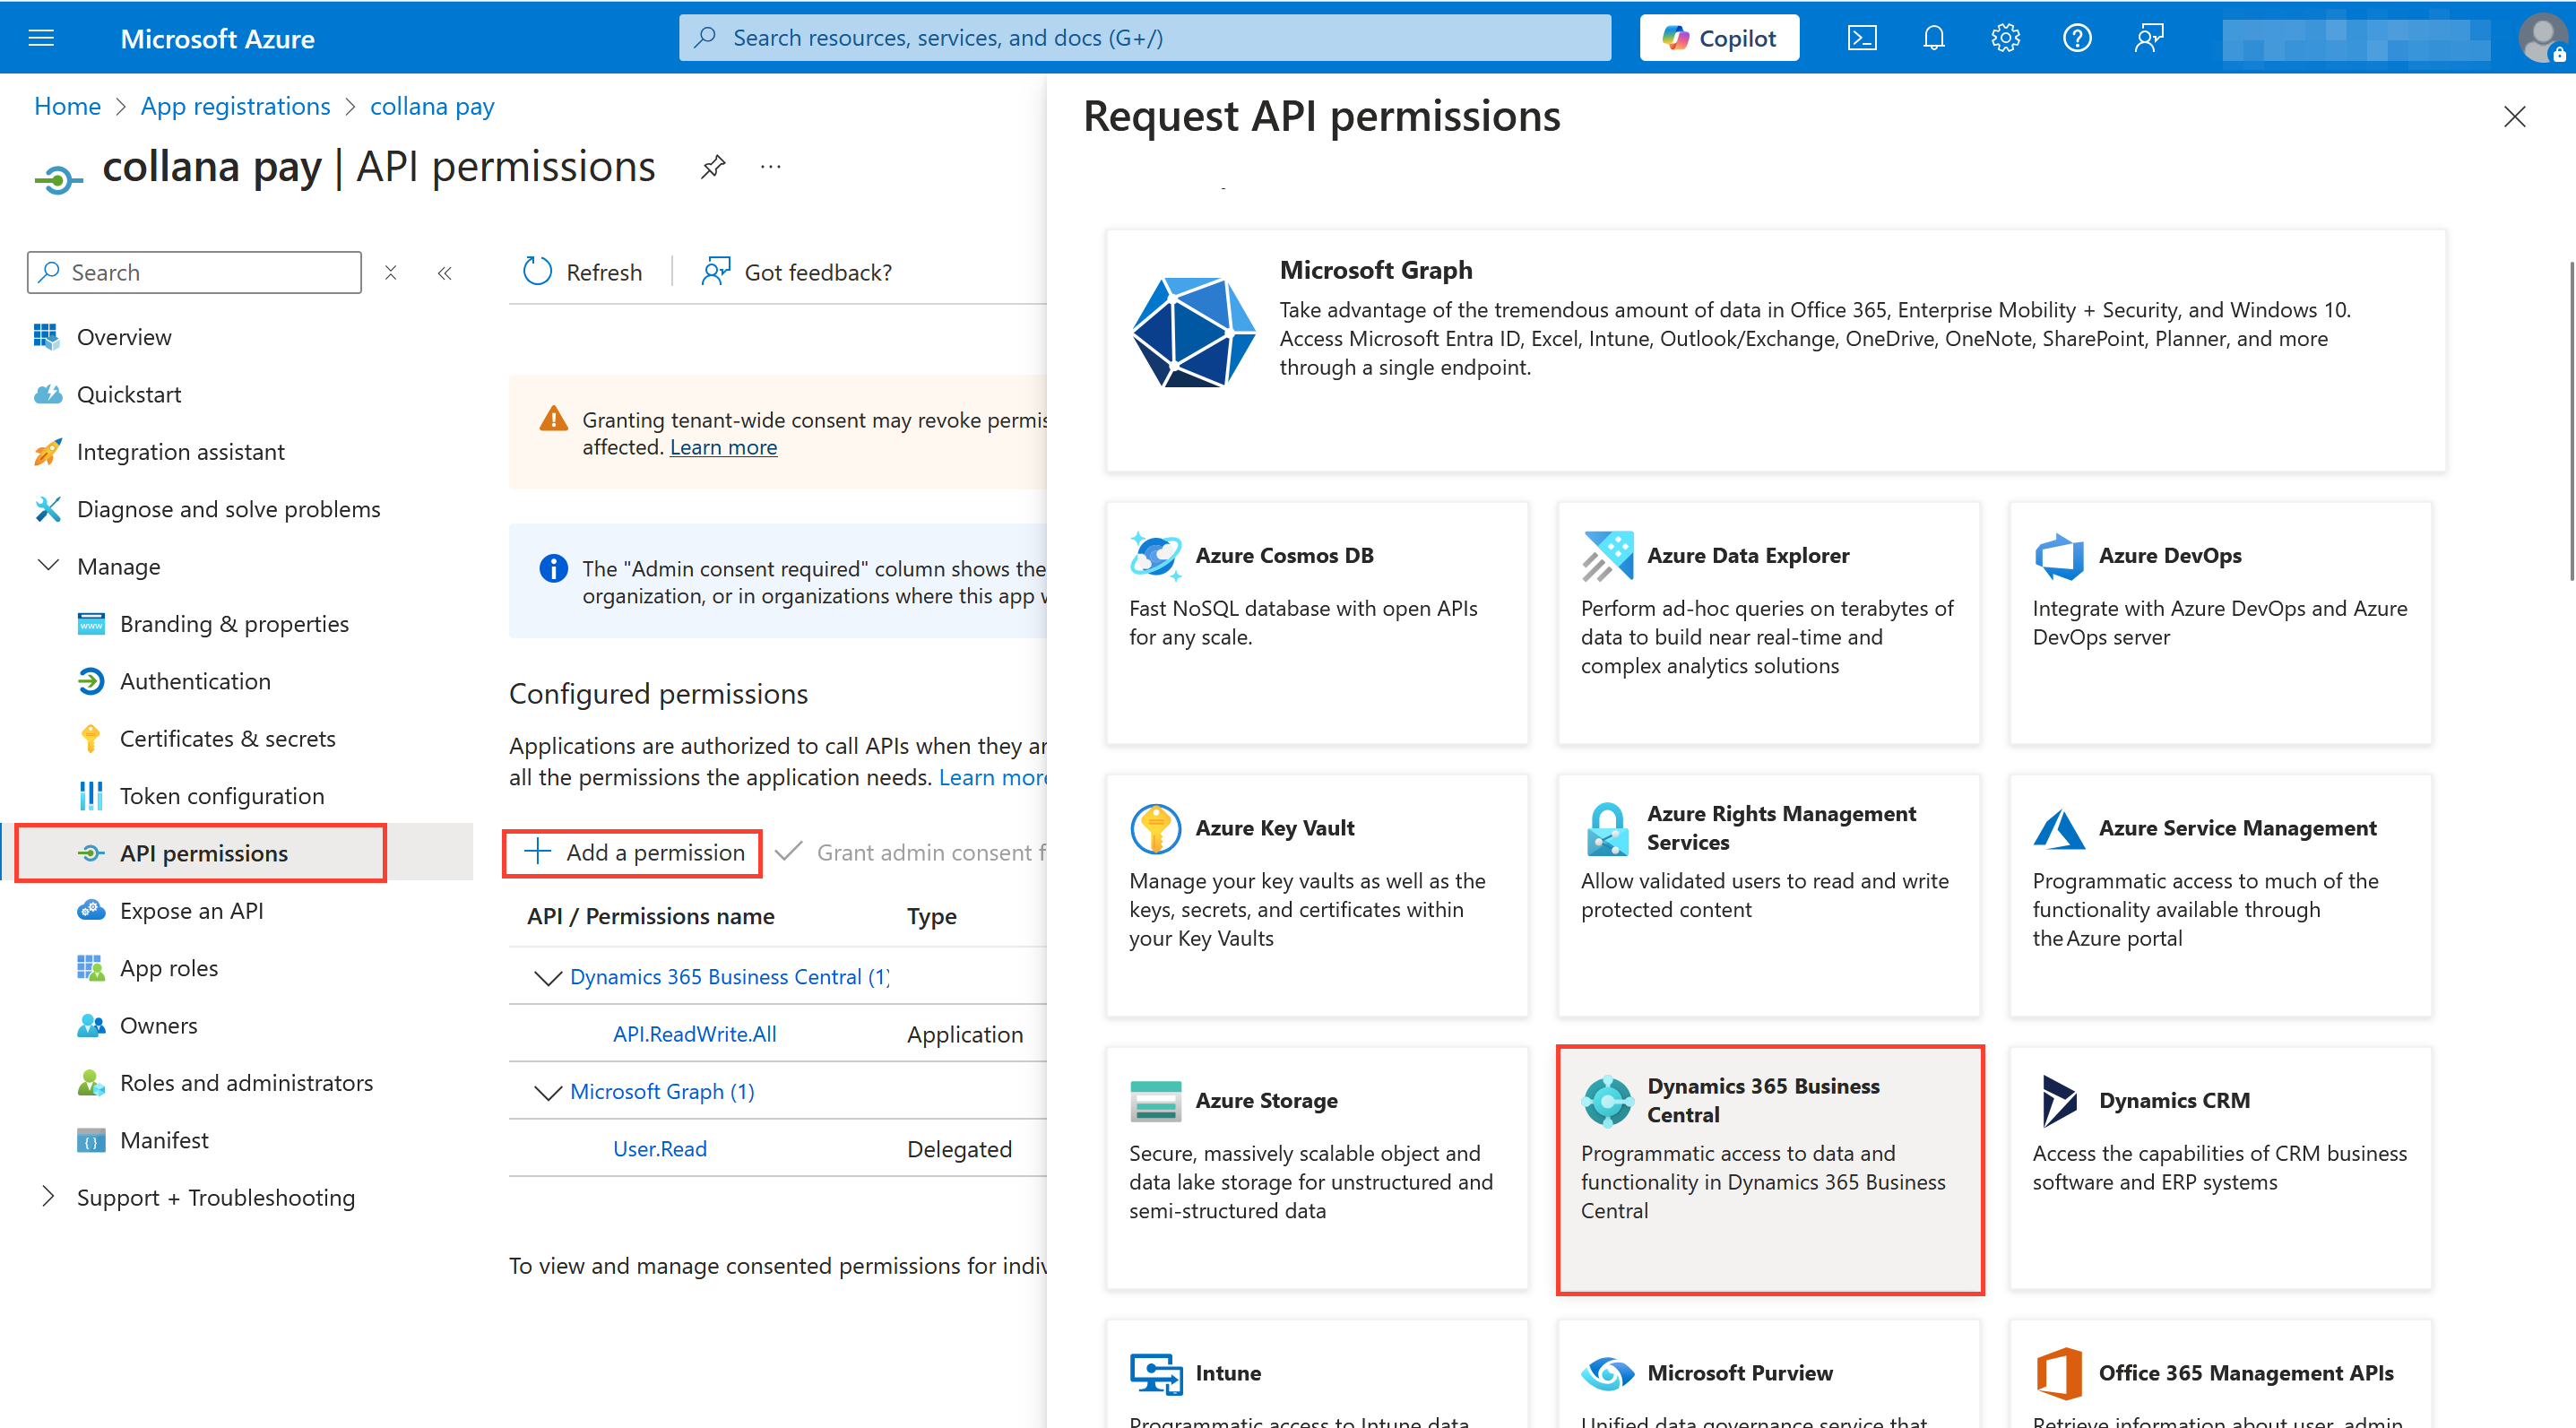This screenshot has width=2576, height=1428.
Task: Go to Authentication
Action: pyautogui.click(x=195, y=681)
